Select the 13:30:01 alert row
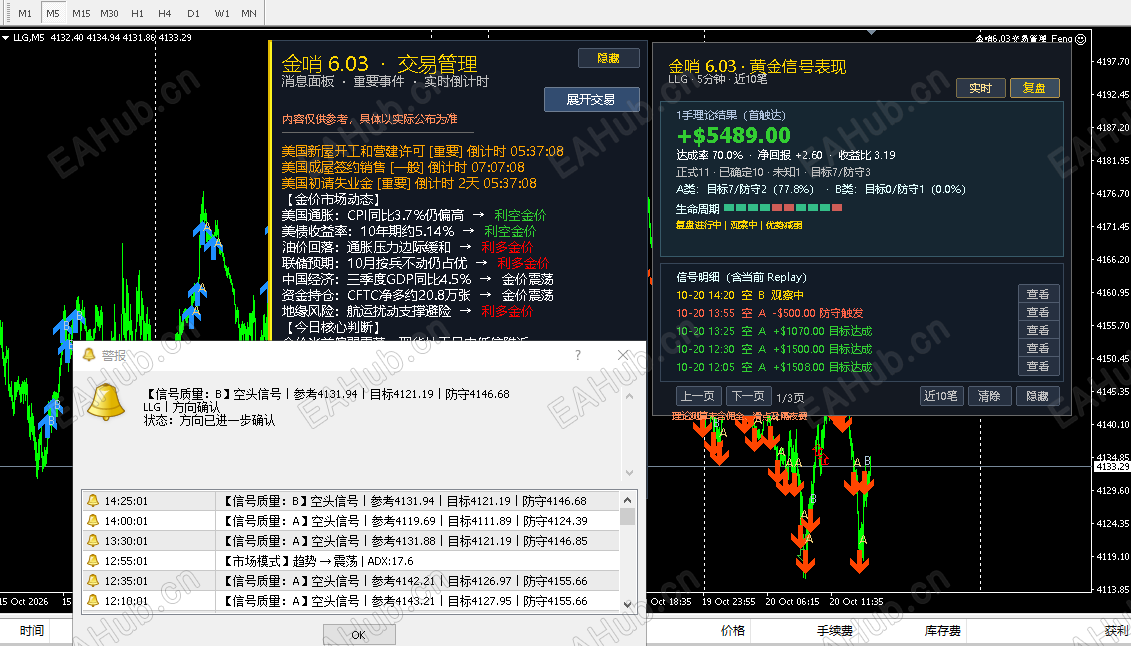 point(351,541)
